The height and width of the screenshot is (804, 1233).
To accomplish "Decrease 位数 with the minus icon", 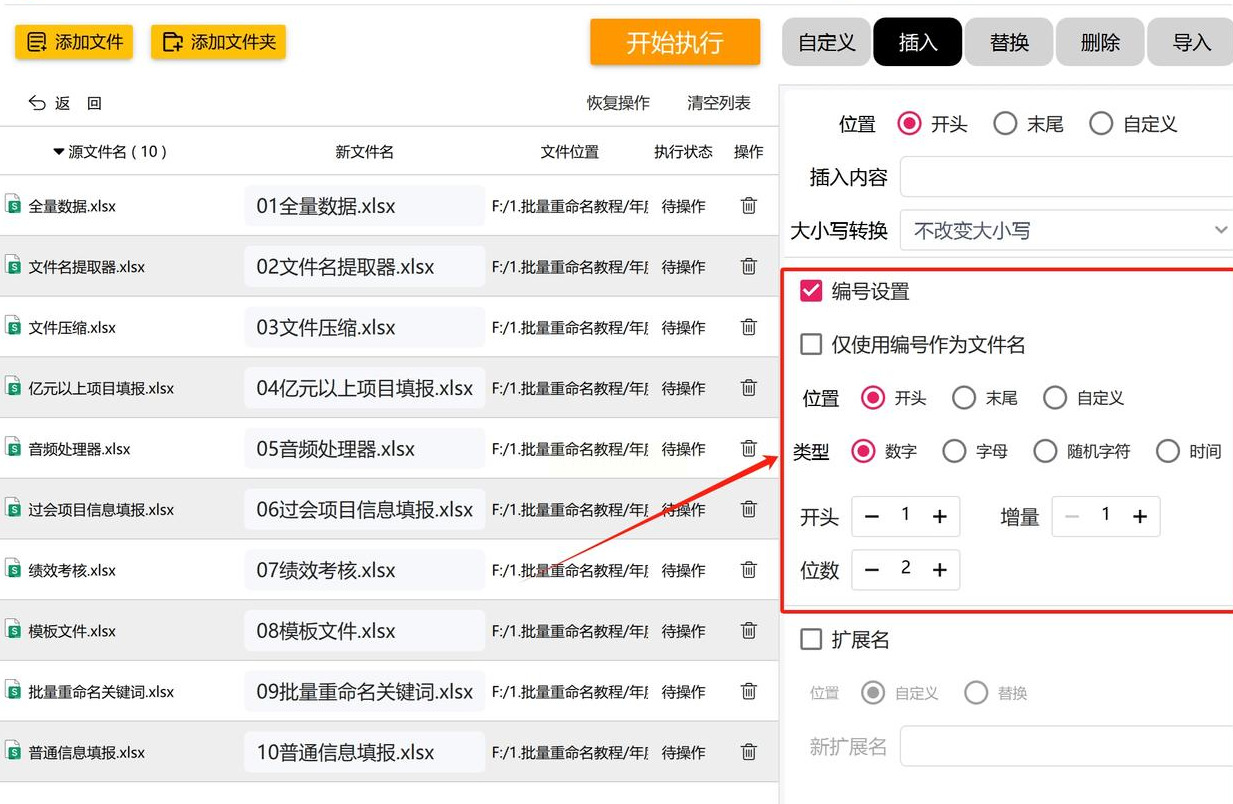I will pyautogui.click(x=872, y=570).
